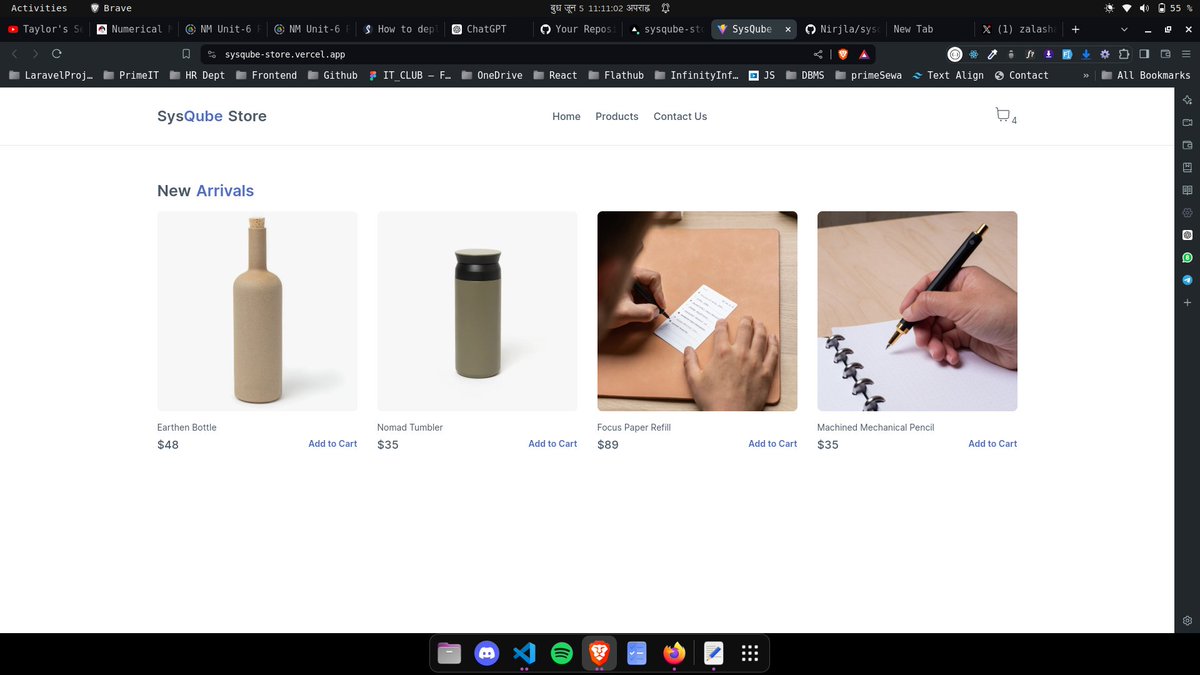Toggle the browser sidebar panel icon
Screen dimensions: 1200x675
tap(1144, 54)
